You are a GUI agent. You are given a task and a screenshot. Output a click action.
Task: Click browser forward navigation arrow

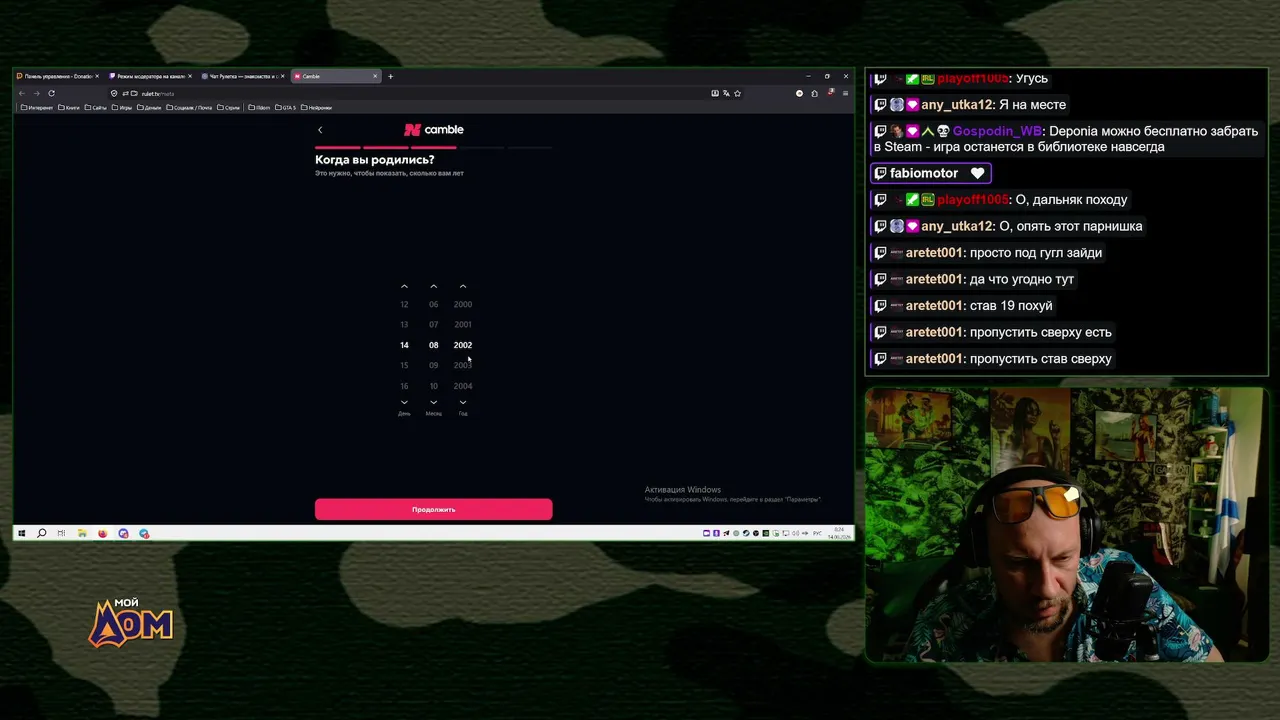37,93
